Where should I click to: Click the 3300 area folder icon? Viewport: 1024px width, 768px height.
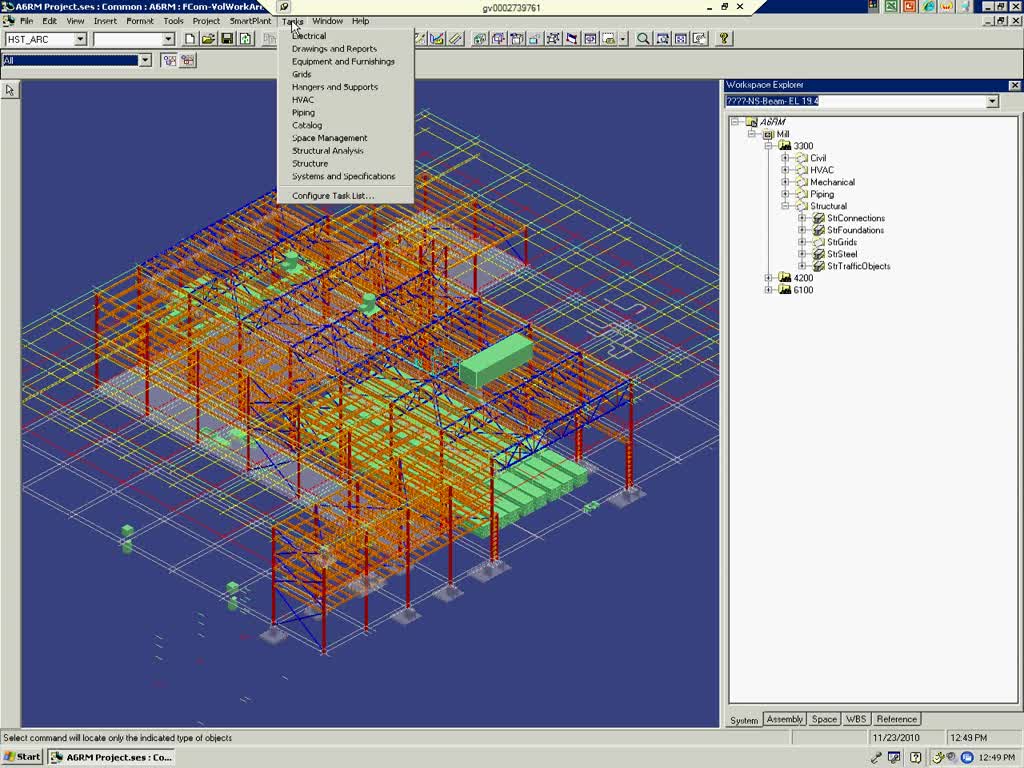tap(785, 146)
